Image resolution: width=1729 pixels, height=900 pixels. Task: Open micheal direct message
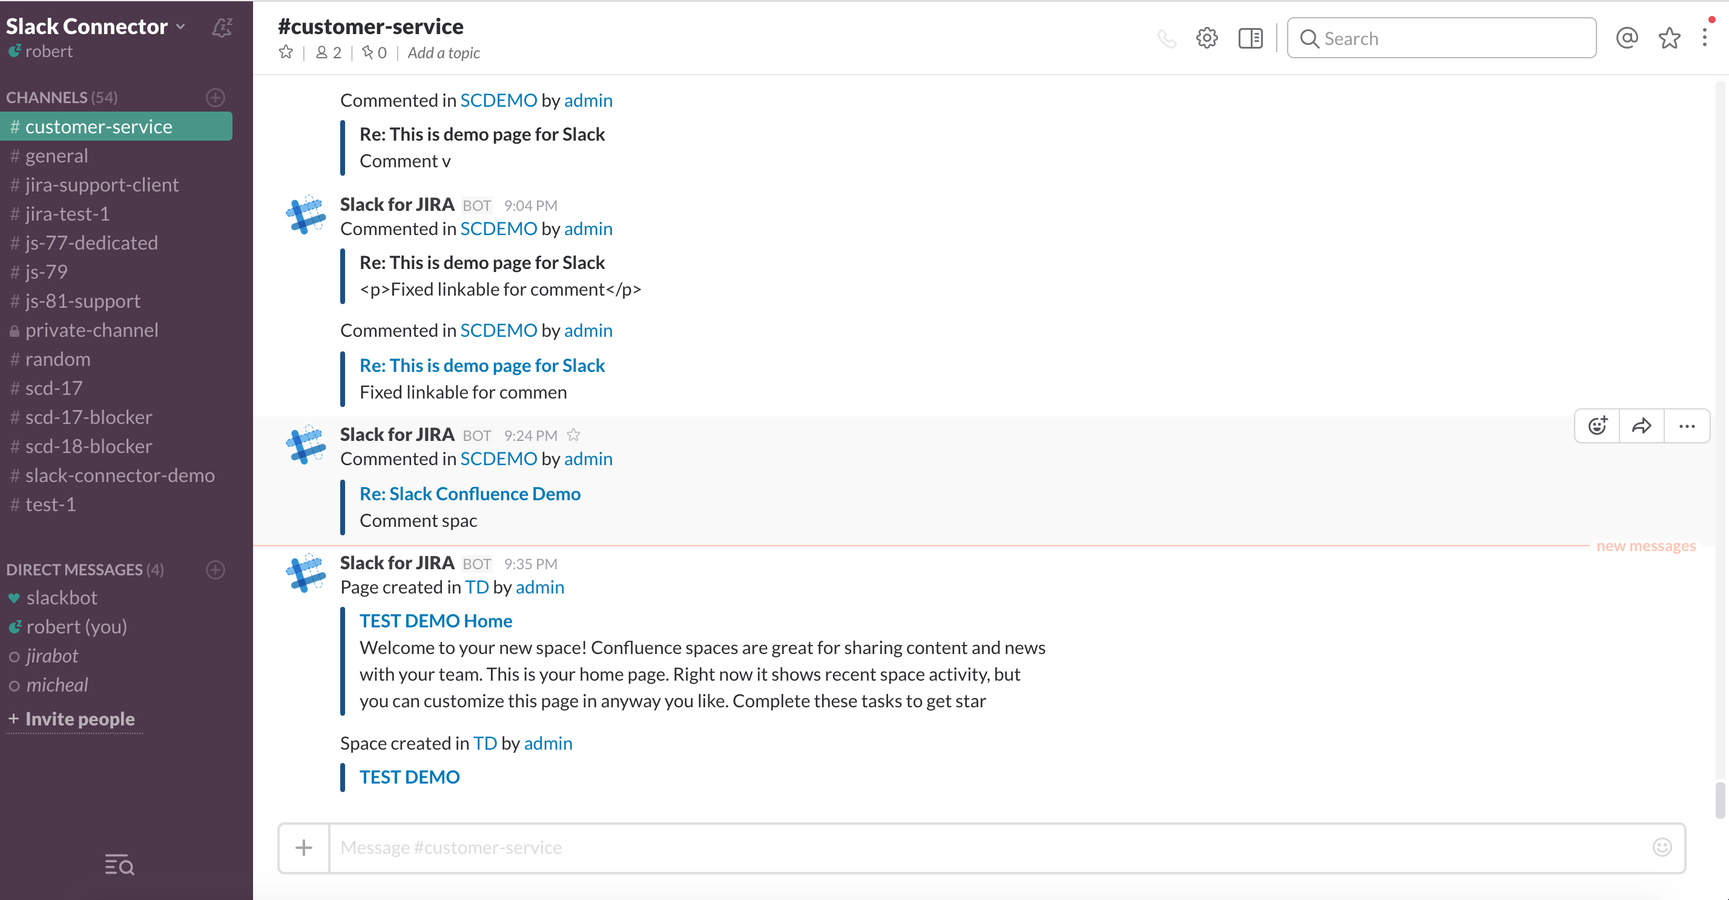click(x=116, y=684)
